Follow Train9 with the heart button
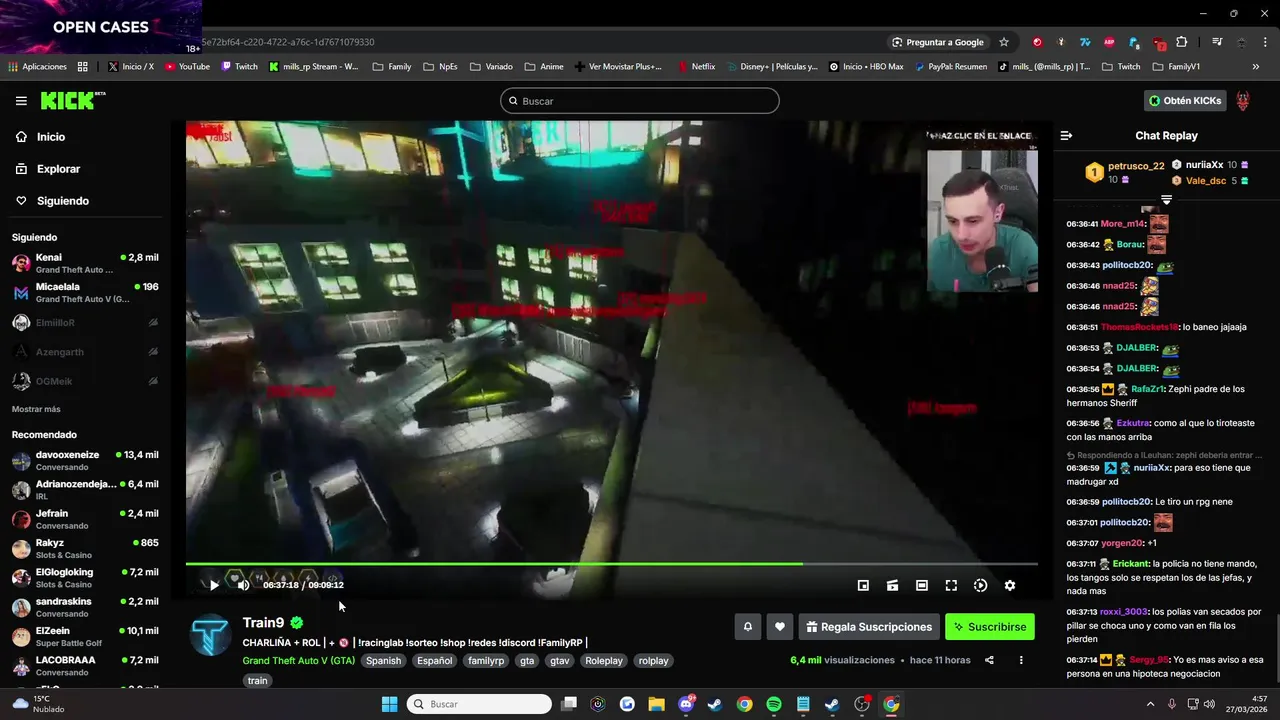 (x=780, y=627)
